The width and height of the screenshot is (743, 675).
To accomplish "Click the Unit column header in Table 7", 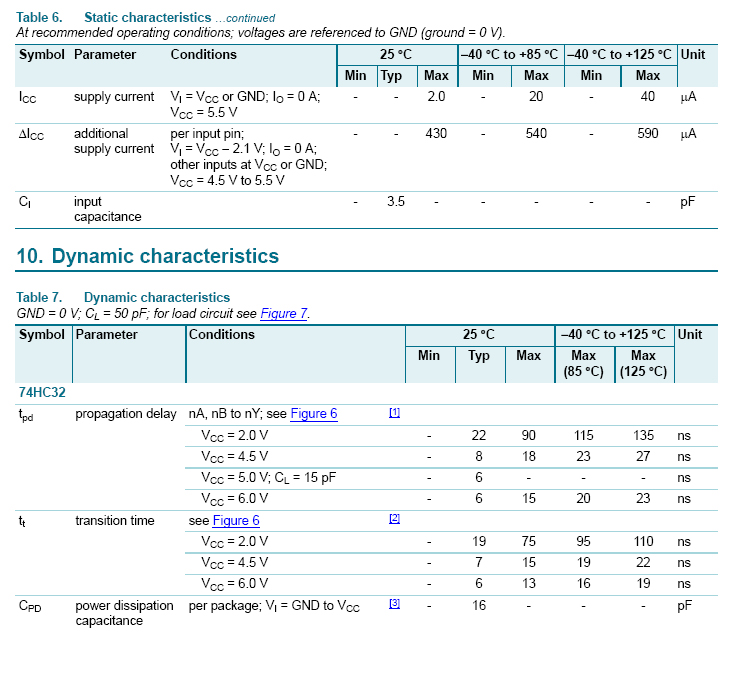I will [690, 334].
